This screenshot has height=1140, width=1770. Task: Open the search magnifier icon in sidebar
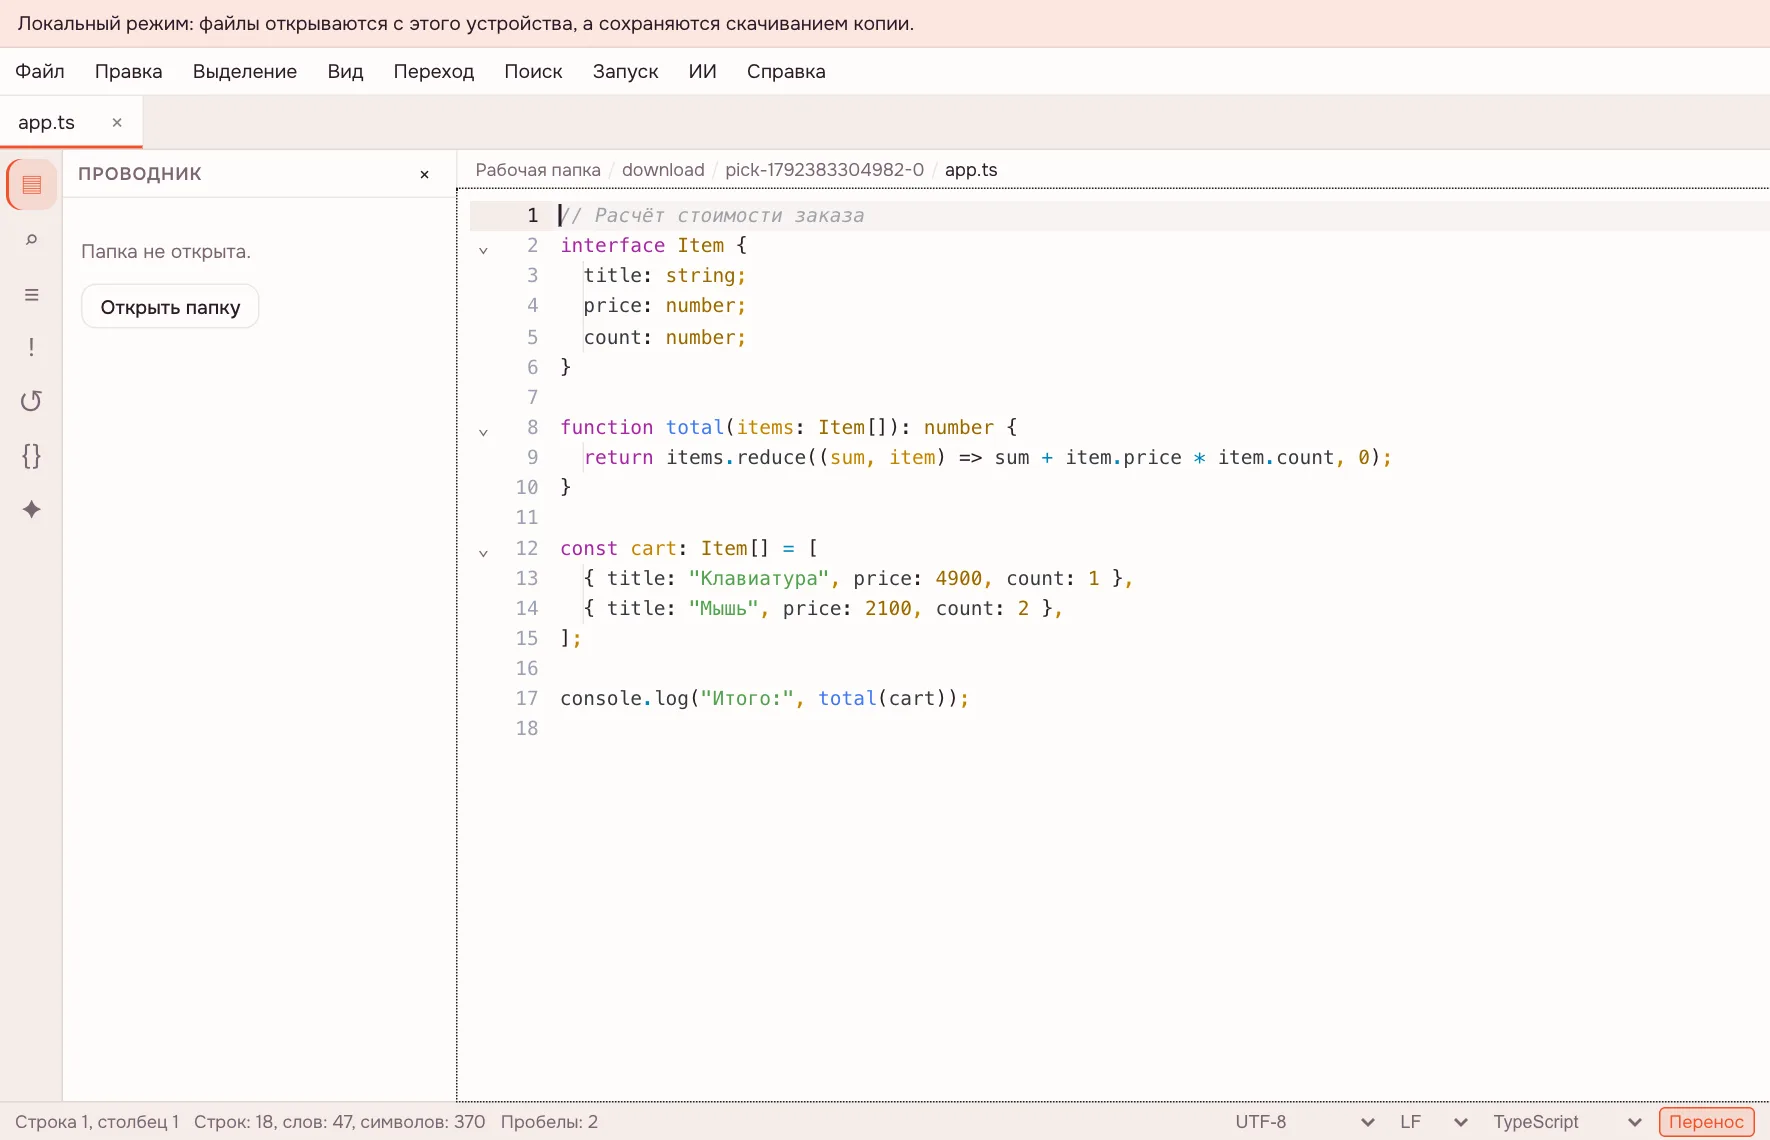[x=32, y=240]
